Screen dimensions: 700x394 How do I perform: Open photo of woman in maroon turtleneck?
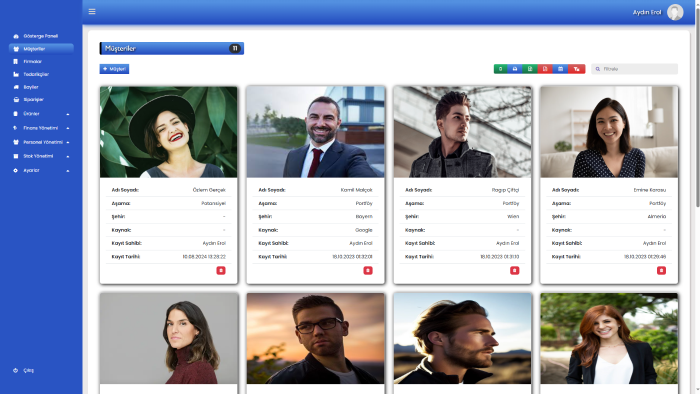169,338
